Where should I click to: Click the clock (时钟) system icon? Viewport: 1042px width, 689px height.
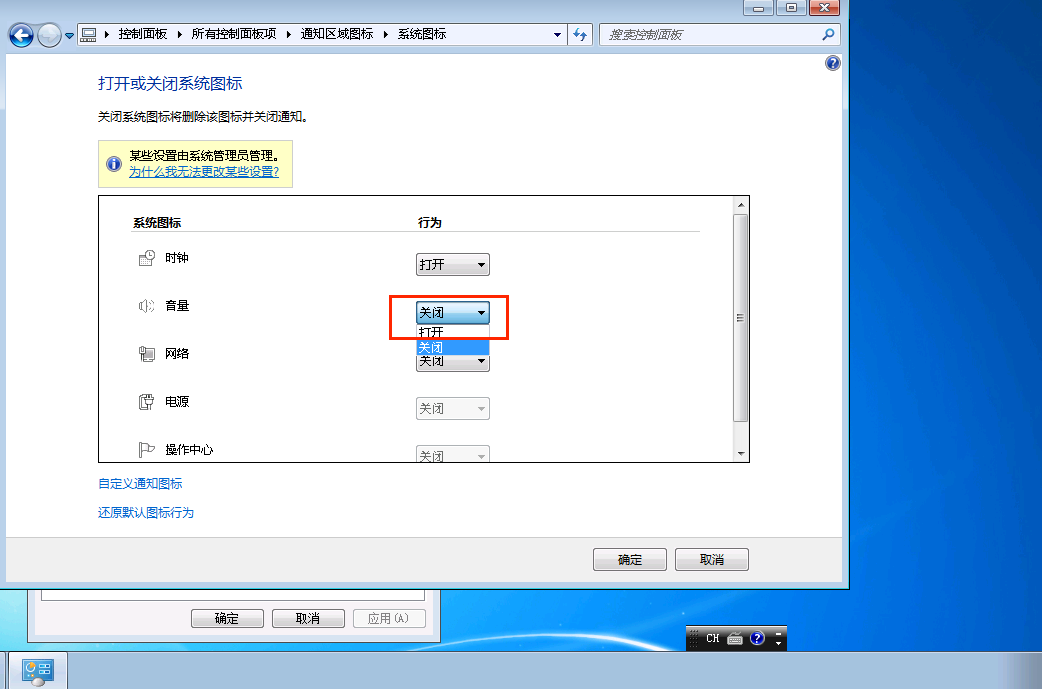(146, 258)
